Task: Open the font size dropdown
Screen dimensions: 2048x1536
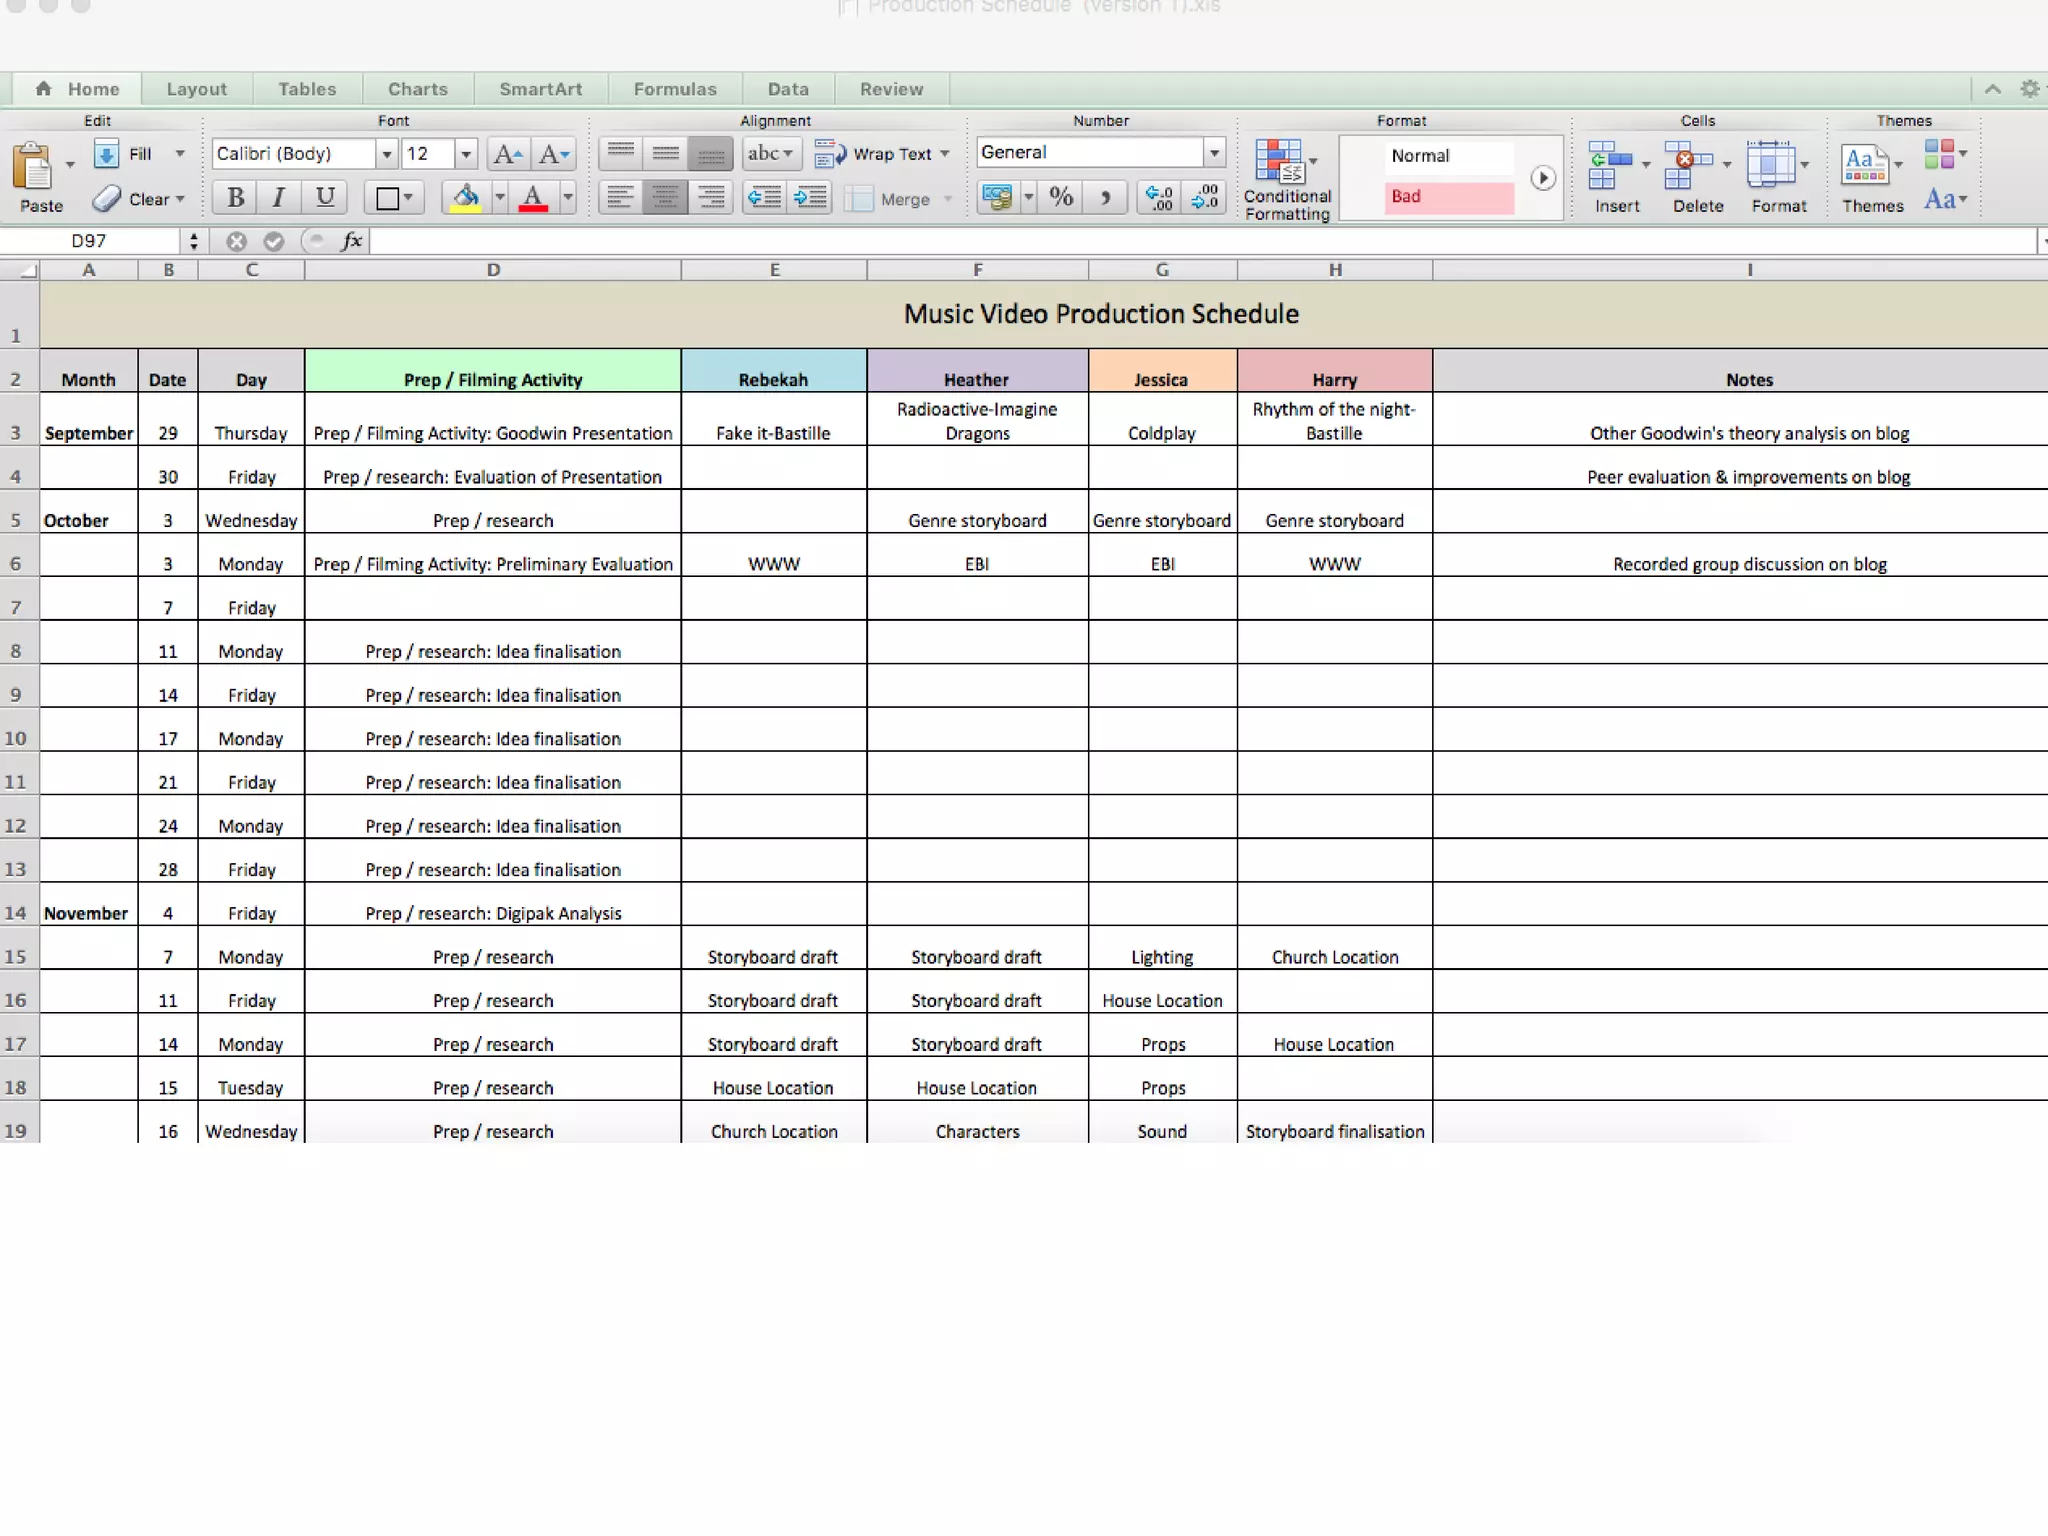Action: click(465, 154)
